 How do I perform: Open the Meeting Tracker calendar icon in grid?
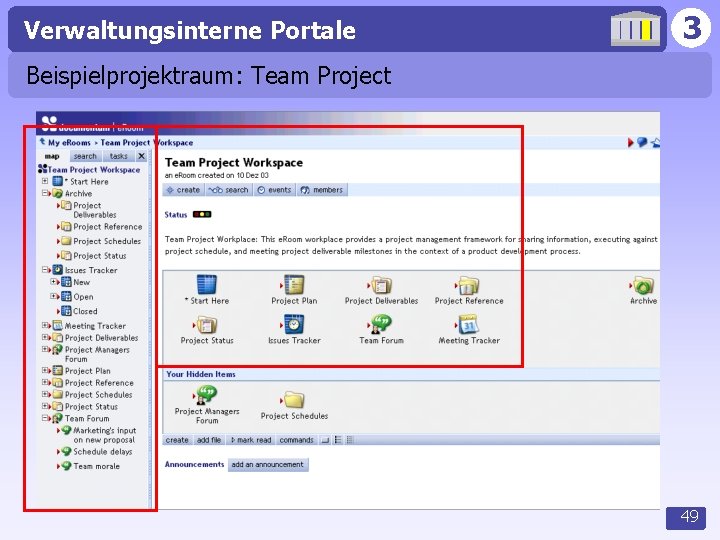pos(468,324)
